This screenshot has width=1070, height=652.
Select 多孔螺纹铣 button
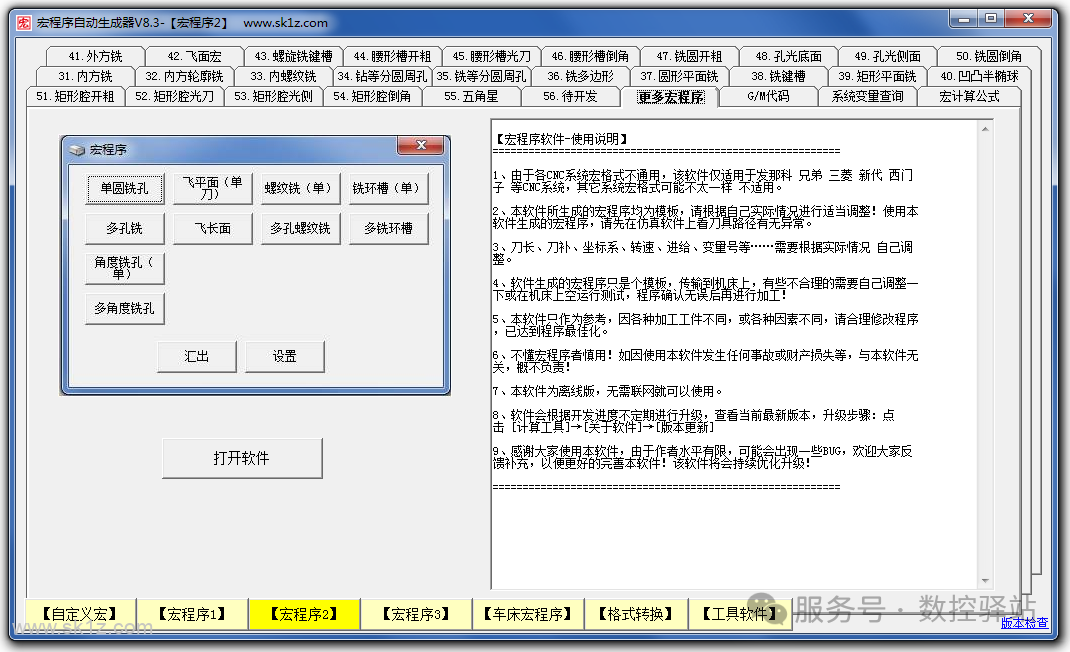pyautogui.click(x=301, y=229)
